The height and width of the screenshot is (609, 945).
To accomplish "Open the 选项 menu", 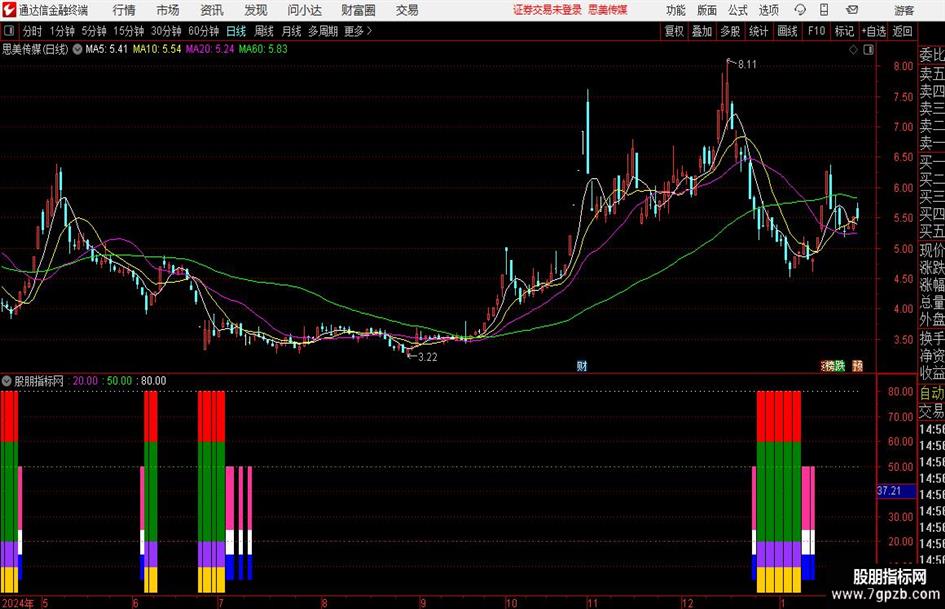I will tap(768, 10).
